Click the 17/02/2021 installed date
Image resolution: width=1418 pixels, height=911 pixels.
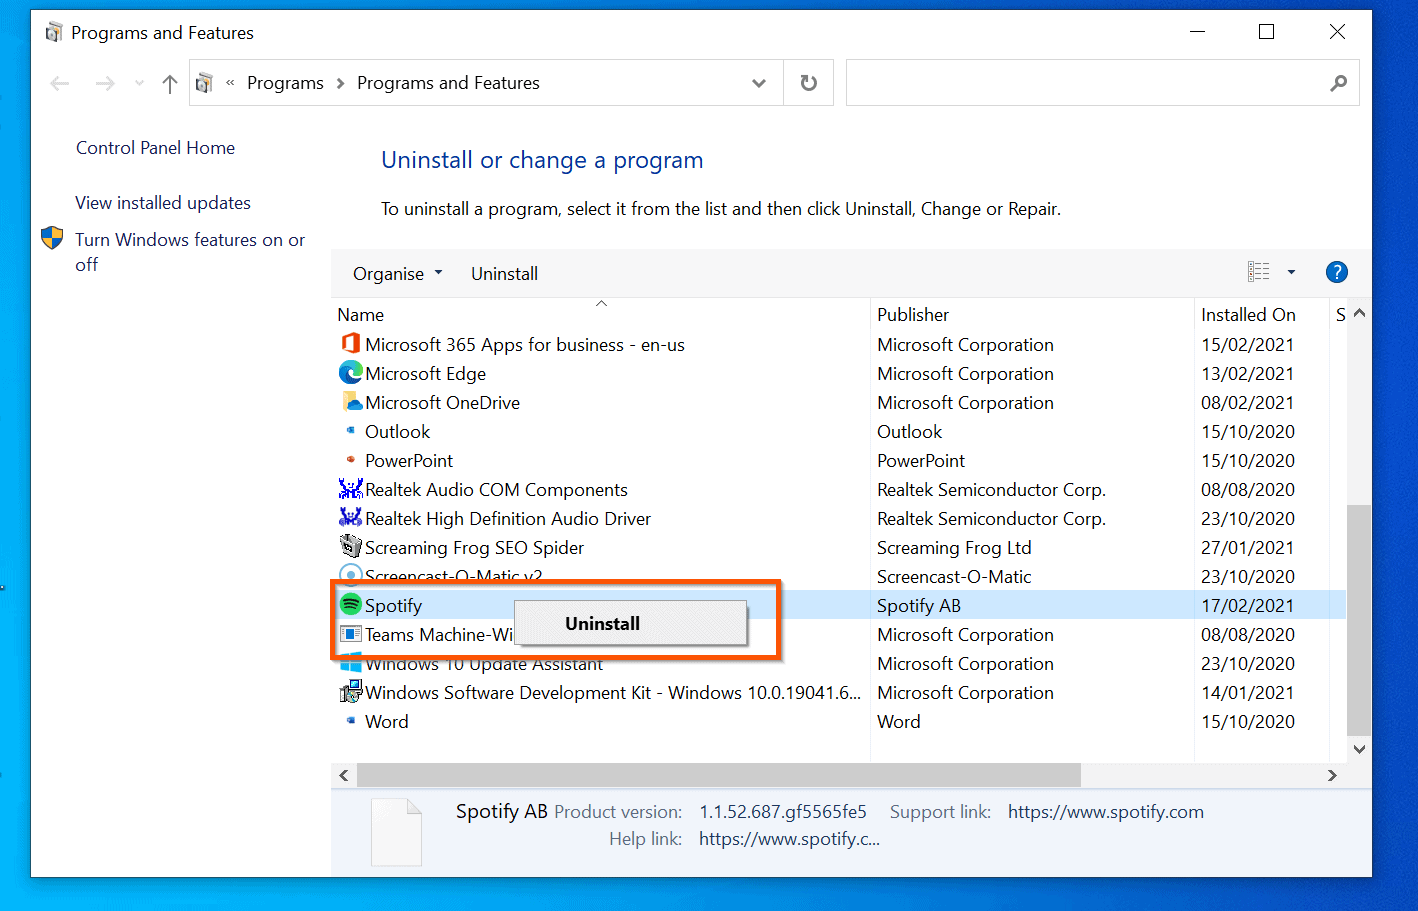click(x=1247, y=605)
